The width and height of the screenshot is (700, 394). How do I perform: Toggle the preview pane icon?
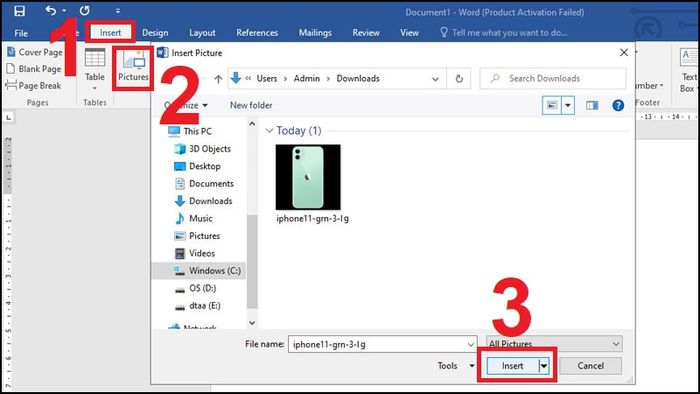(592, 105)
